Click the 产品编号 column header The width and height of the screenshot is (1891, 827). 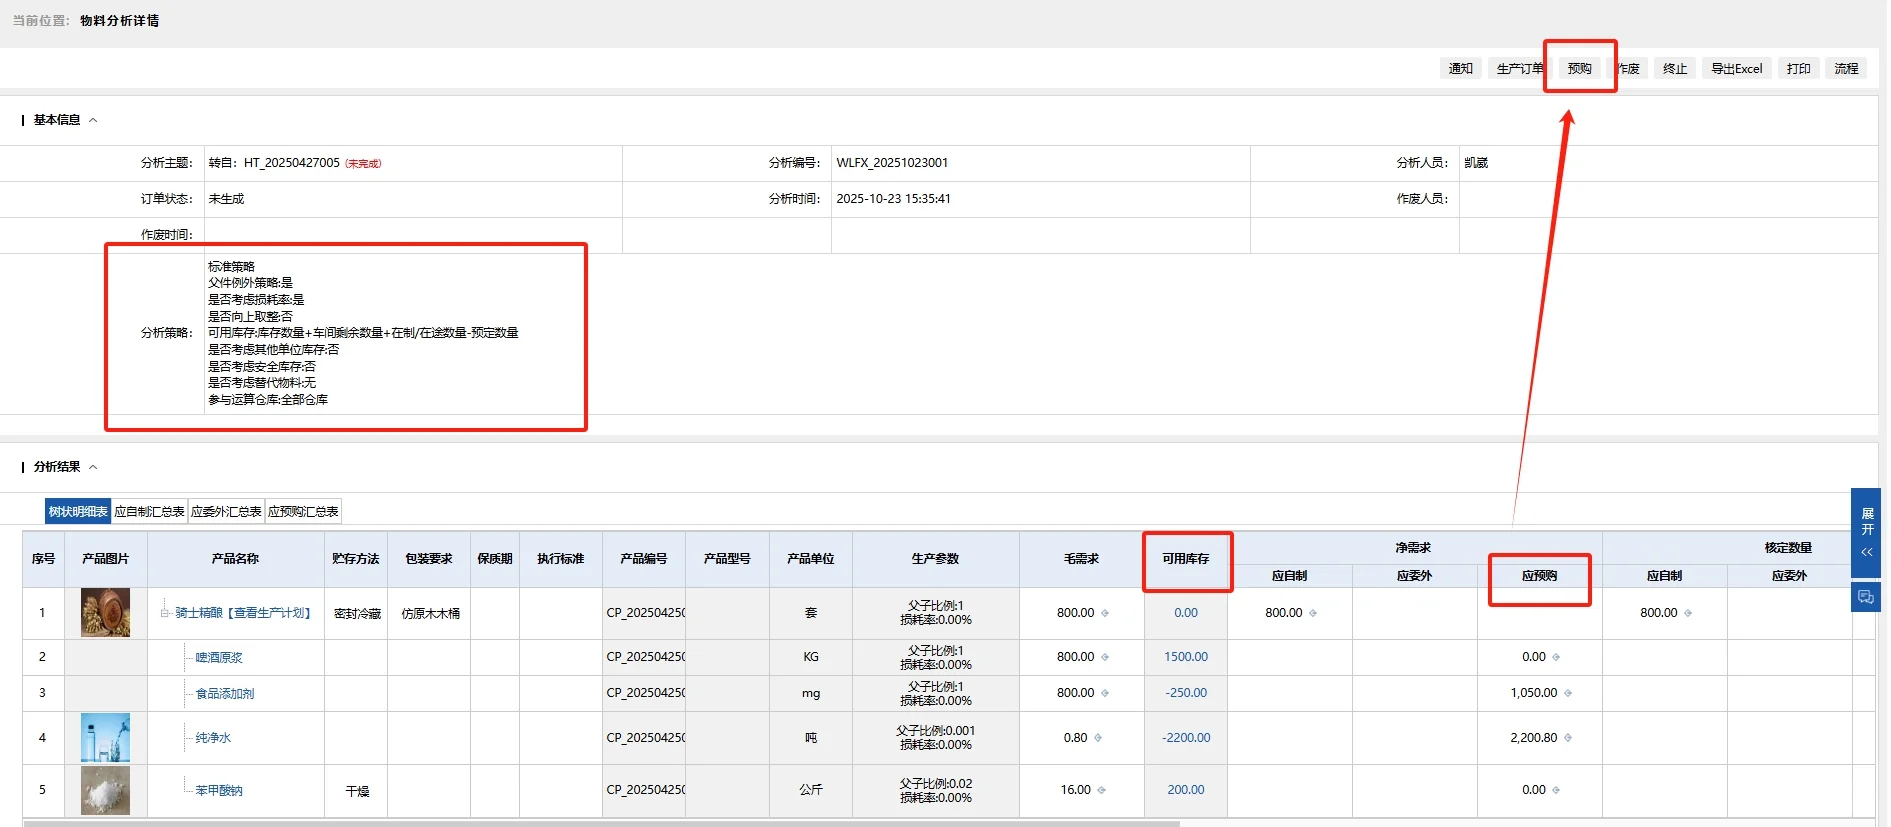[644, 559]
